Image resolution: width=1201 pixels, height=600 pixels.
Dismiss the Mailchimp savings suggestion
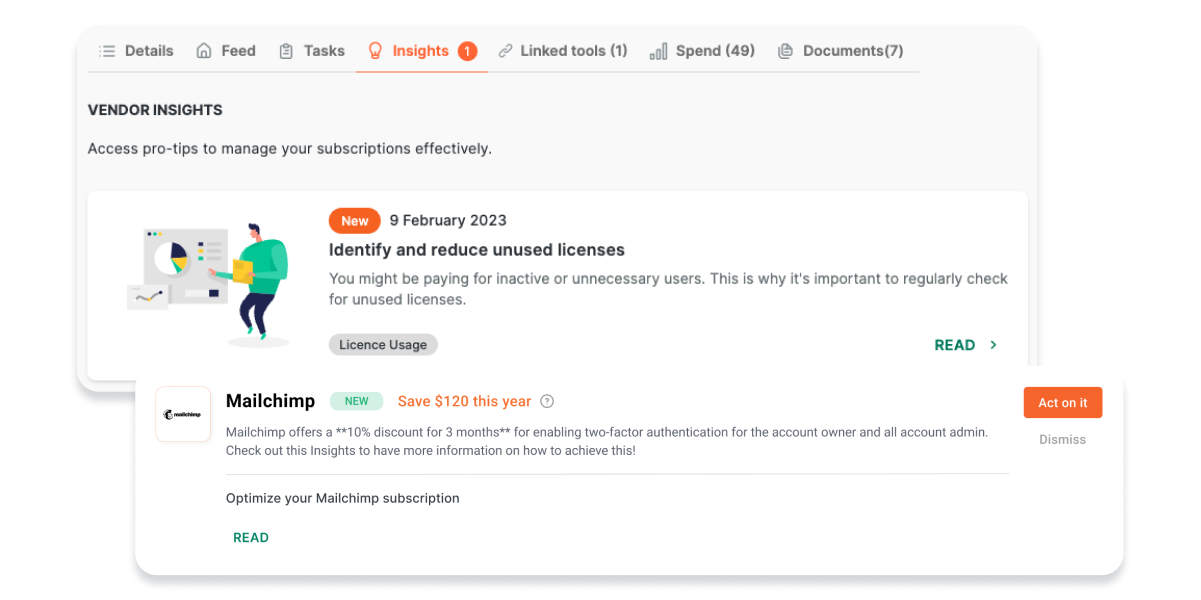click(1062, 439)
